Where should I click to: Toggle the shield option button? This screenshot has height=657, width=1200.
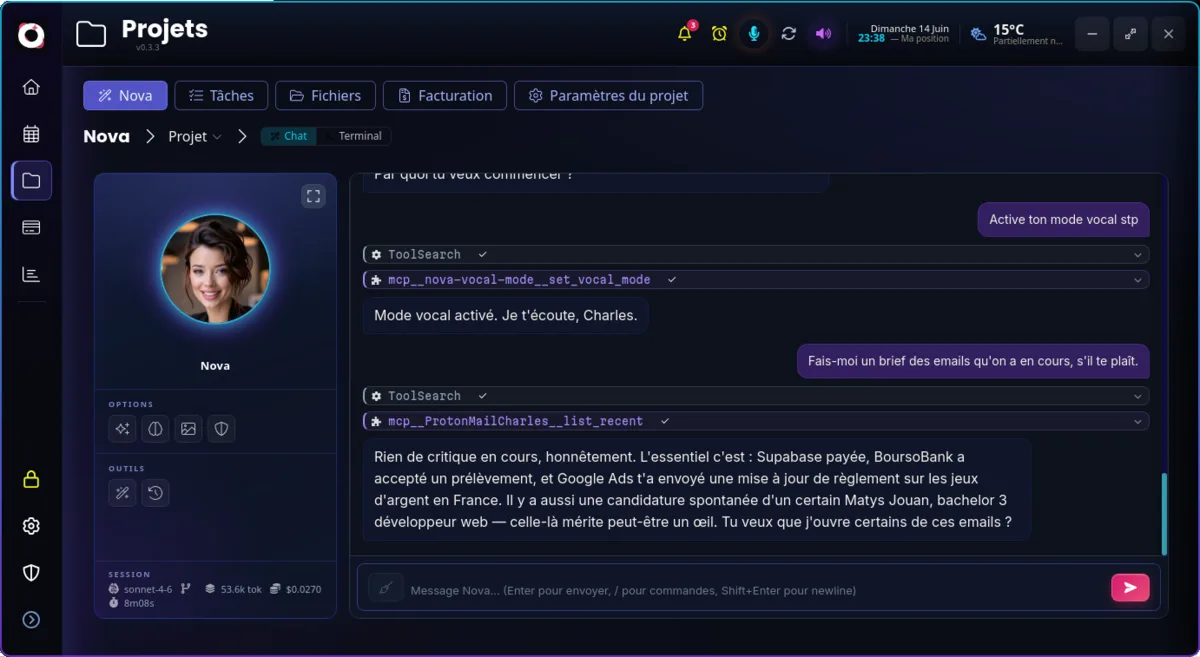[222, 429]
